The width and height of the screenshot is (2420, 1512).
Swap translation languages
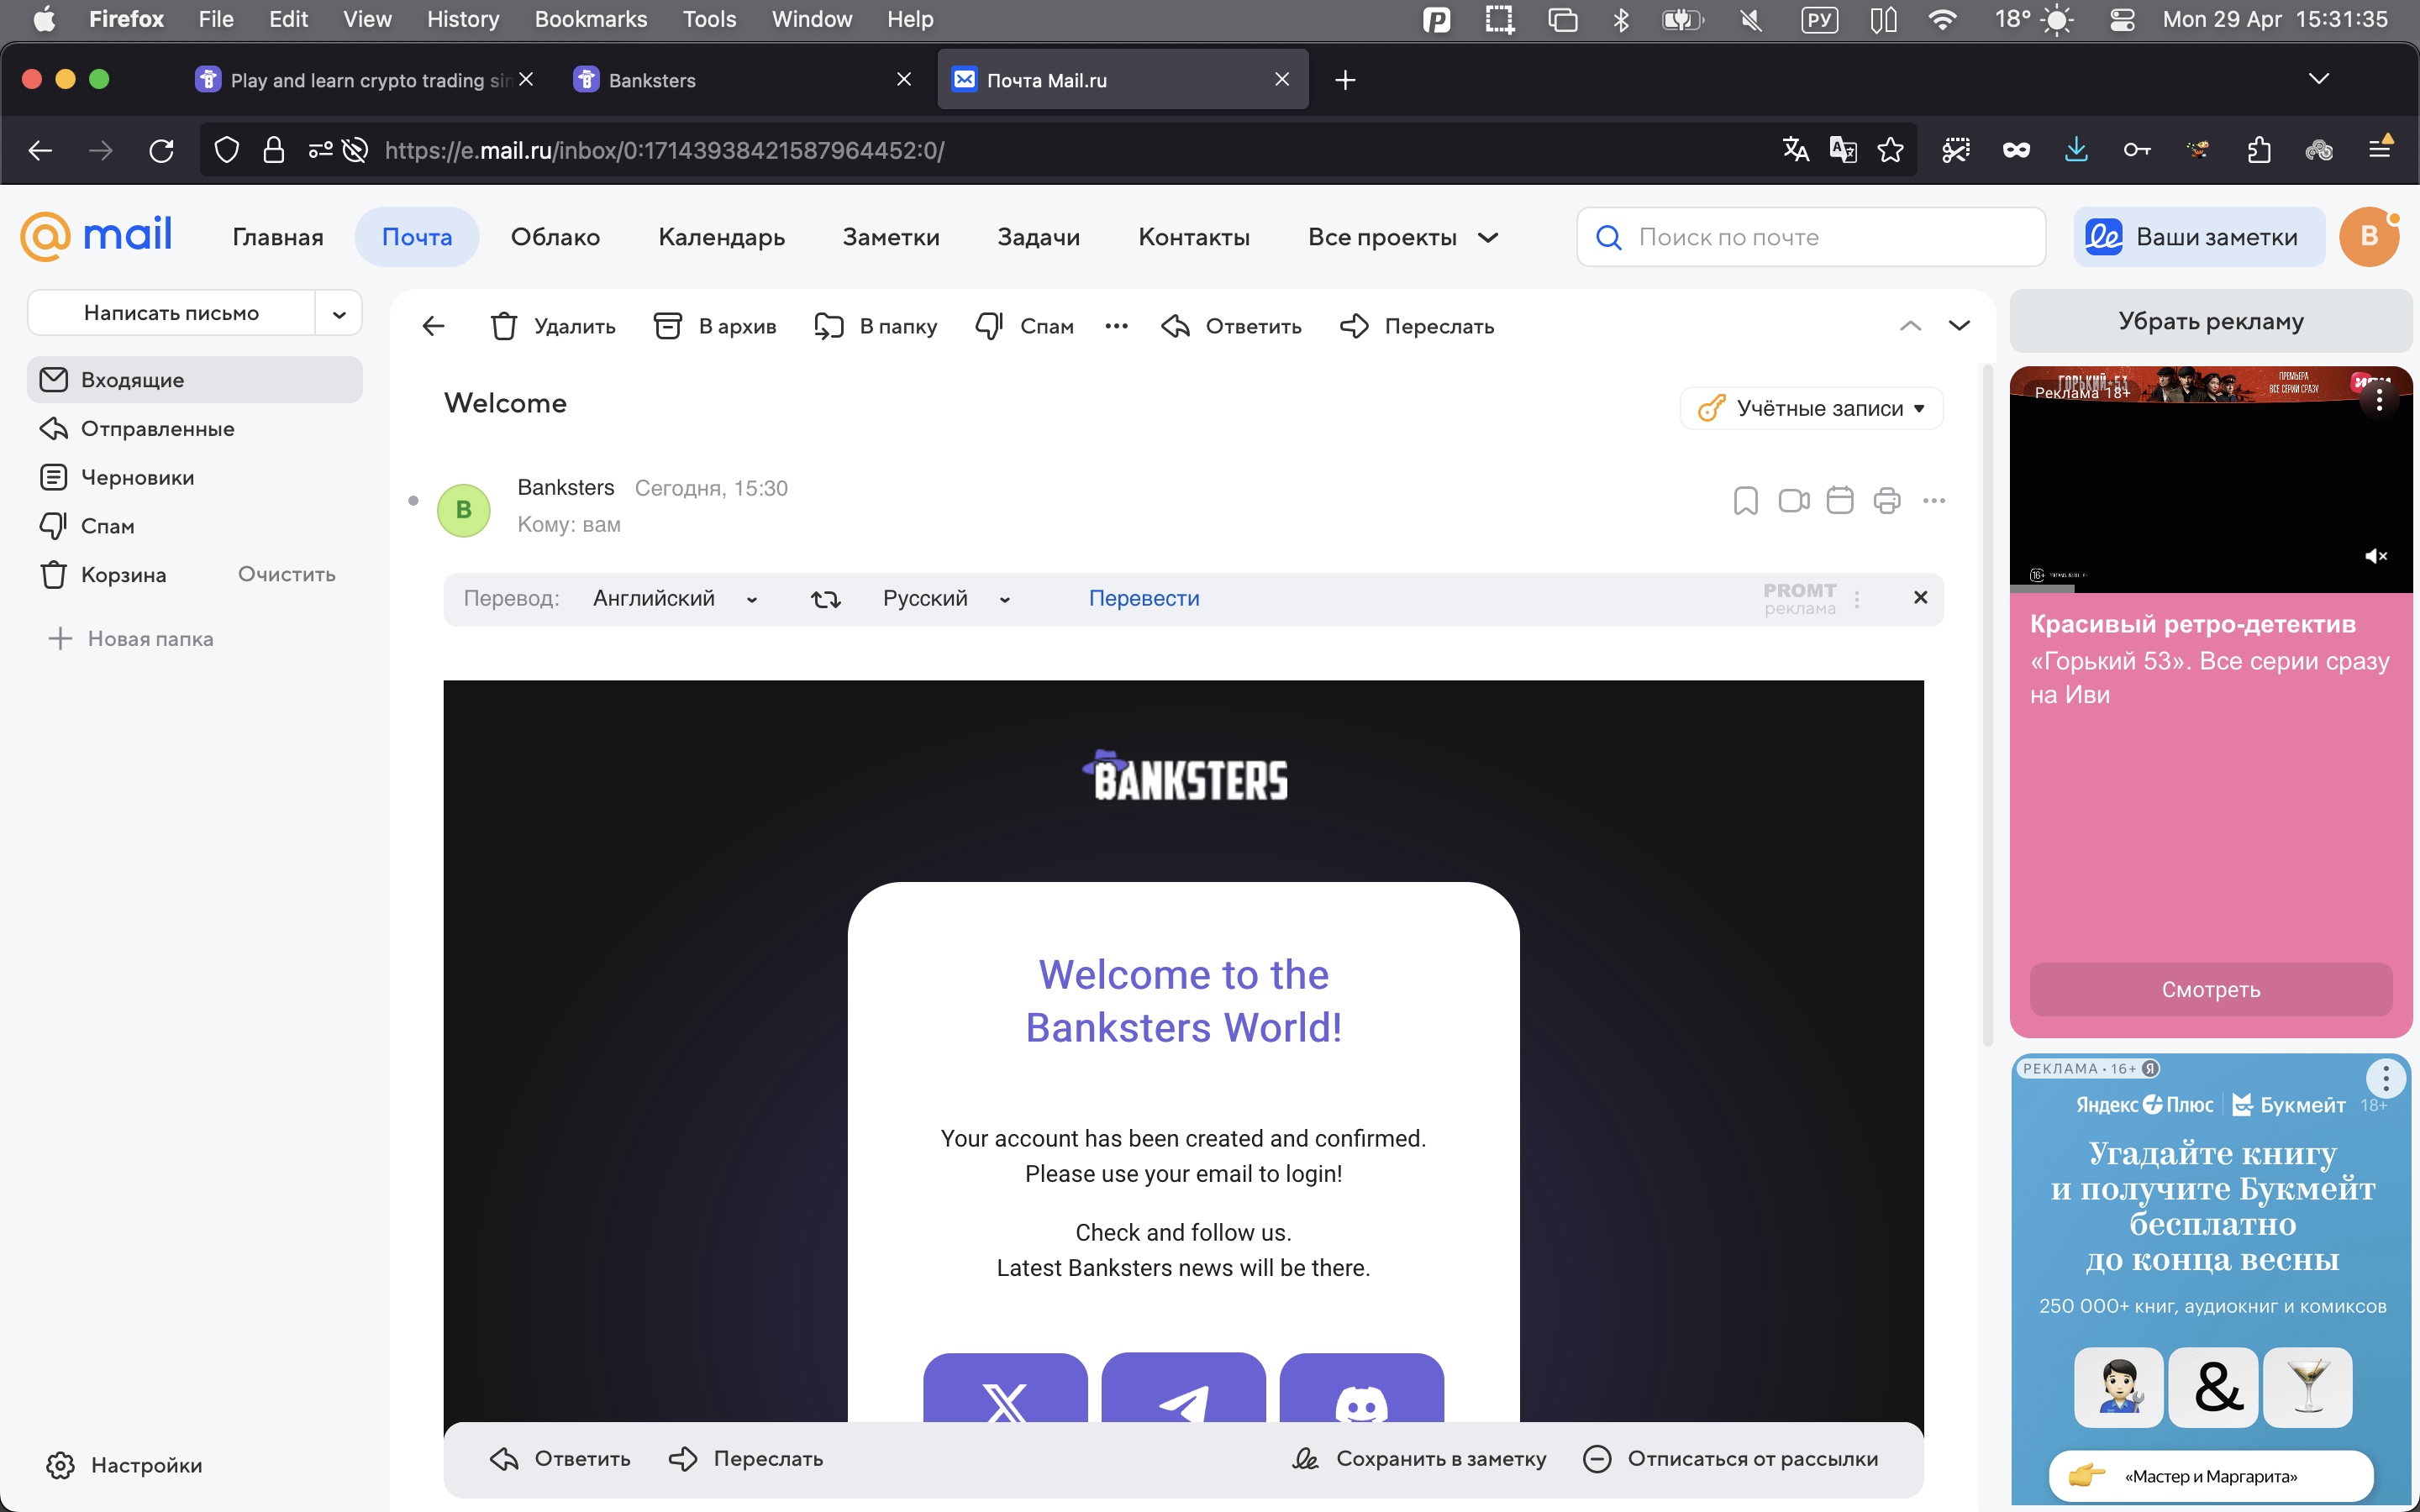(825, 599)
